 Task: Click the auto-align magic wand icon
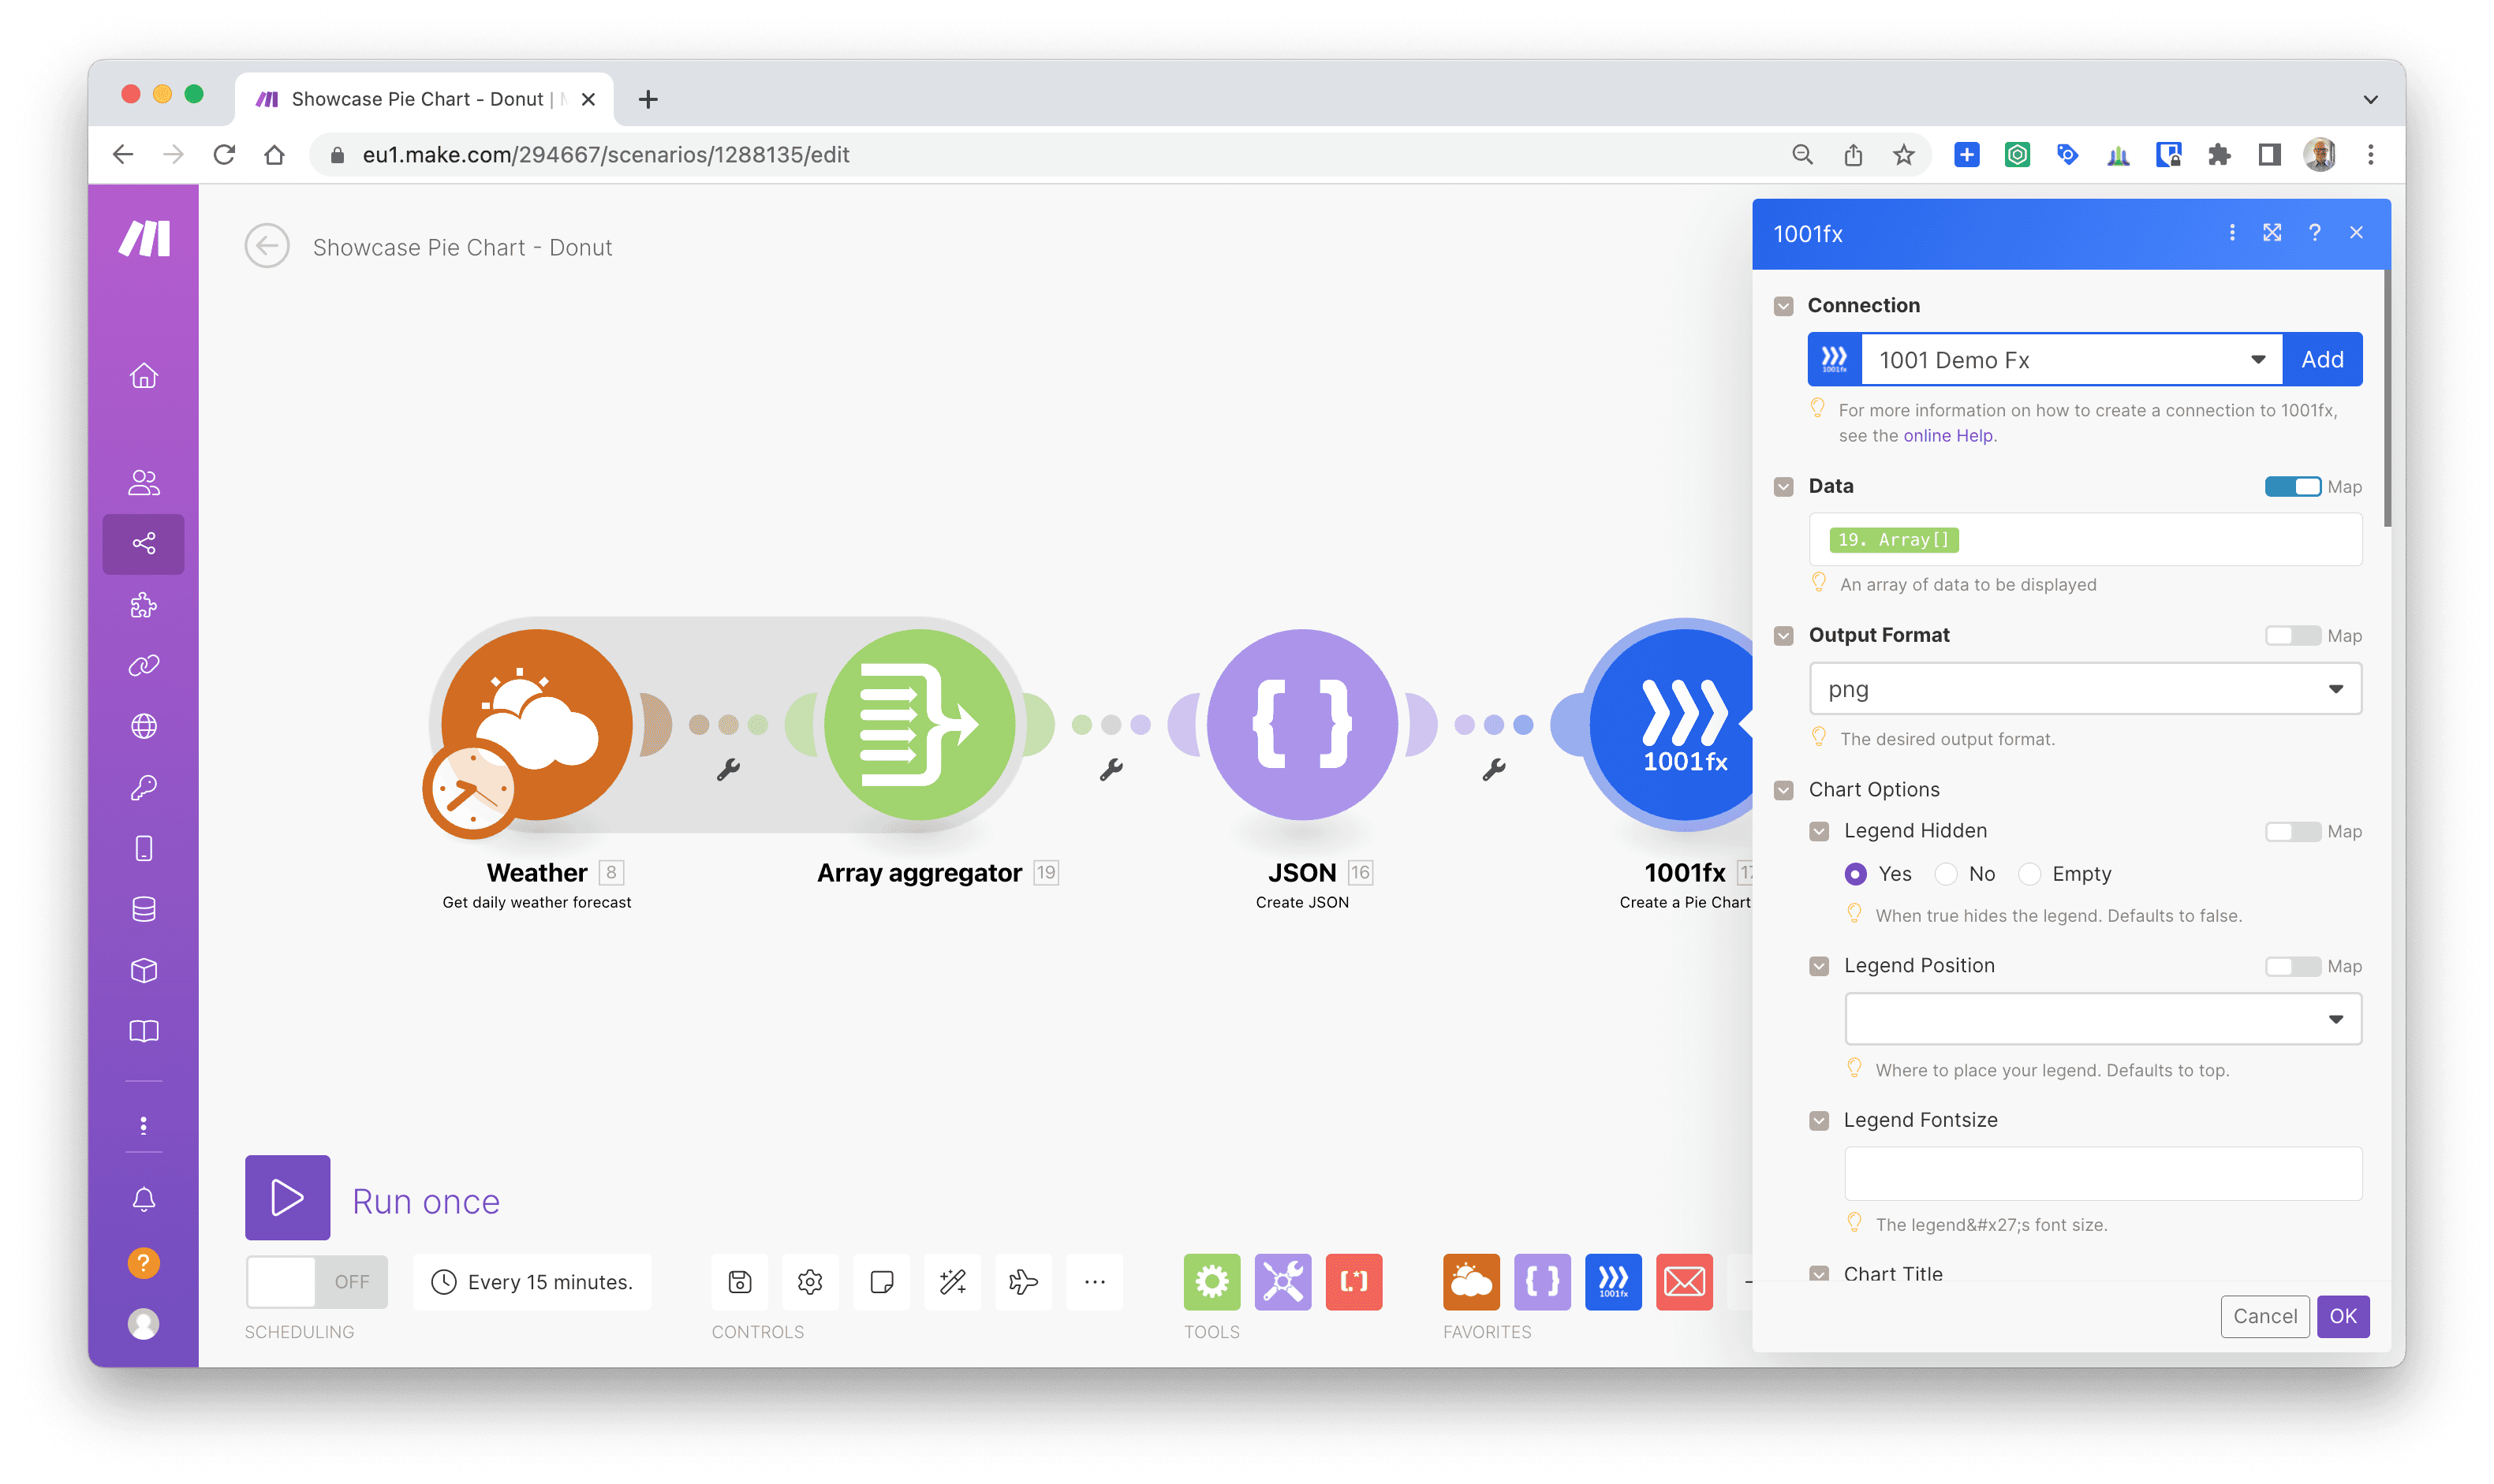952,1281
